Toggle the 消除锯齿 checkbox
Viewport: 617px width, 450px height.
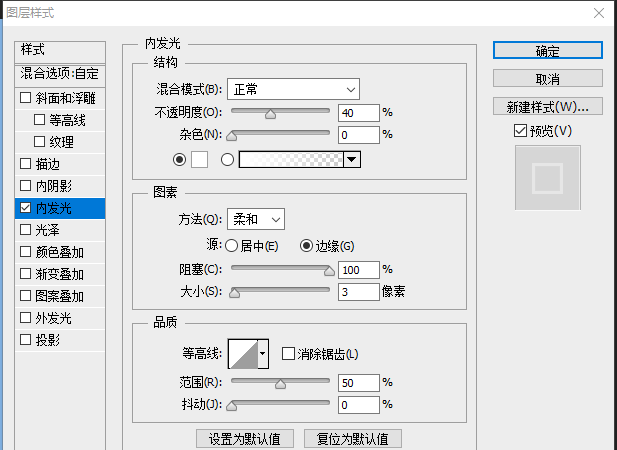pos(288,354)
